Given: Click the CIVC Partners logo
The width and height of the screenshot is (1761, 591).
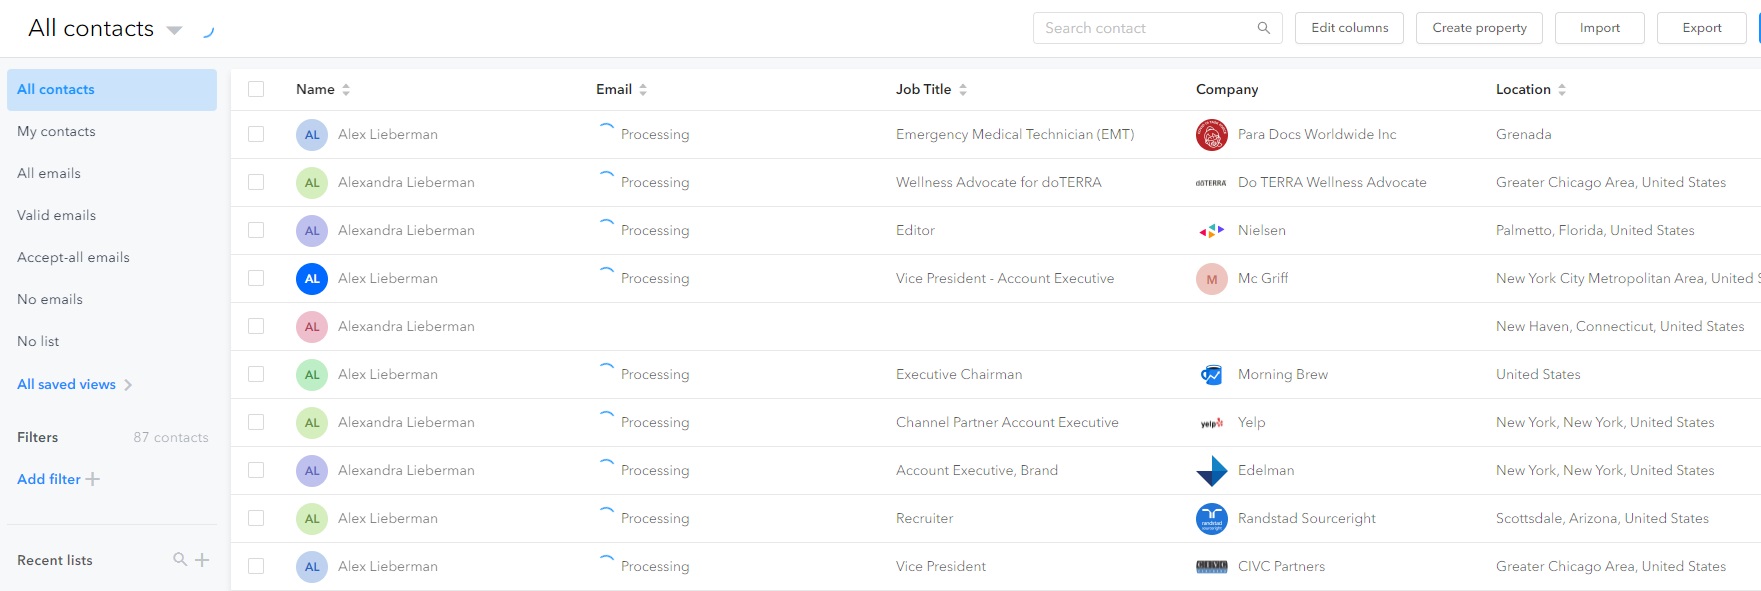Looking at the screenshot, I should click(x=1212, y=567).
